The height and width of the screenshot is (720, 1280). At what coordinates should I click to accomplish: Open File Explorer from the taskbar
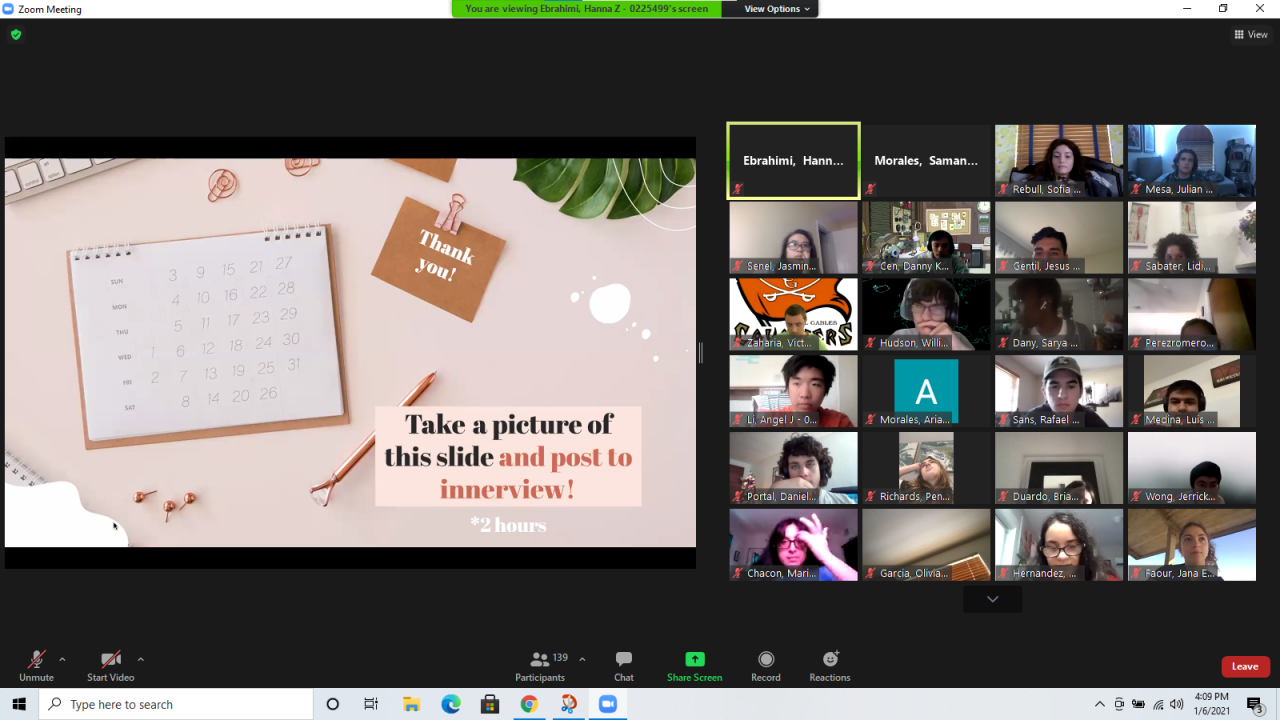(x=411, y=704)
